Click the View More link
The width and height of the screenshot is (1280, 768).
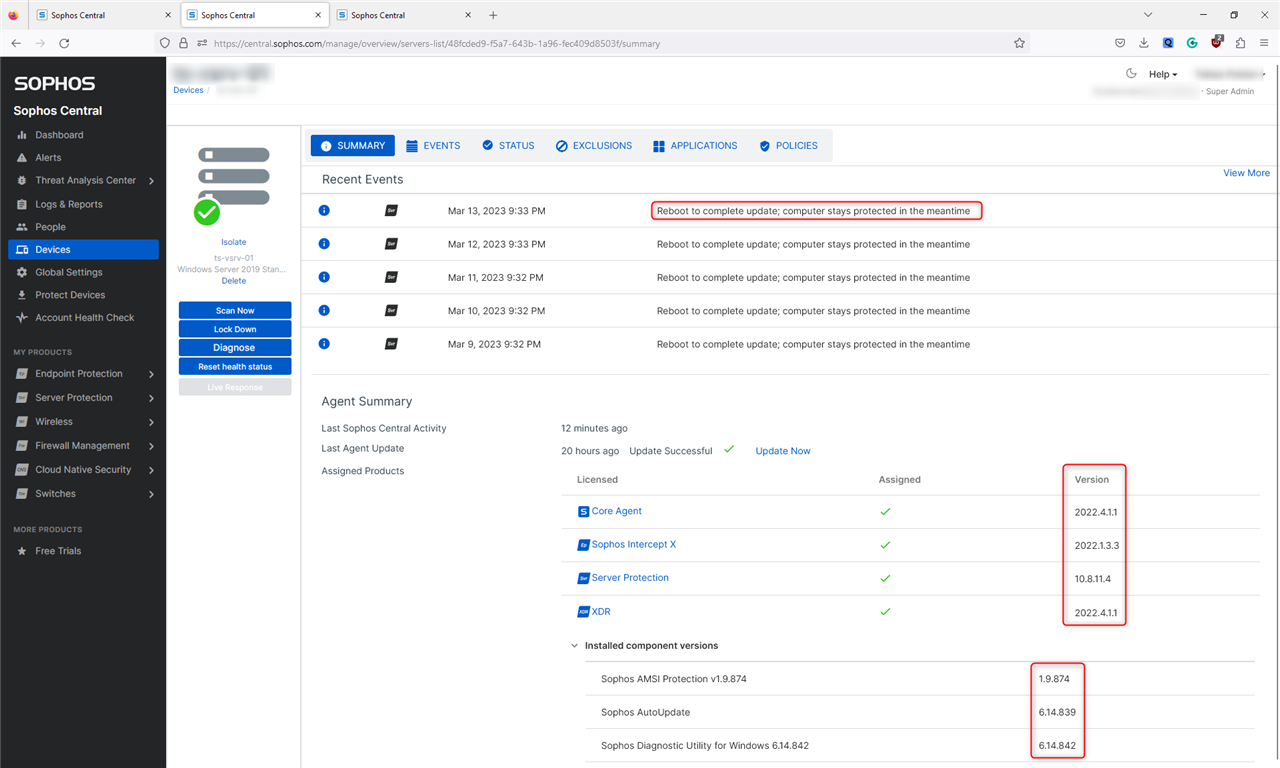coord(1246,173)
